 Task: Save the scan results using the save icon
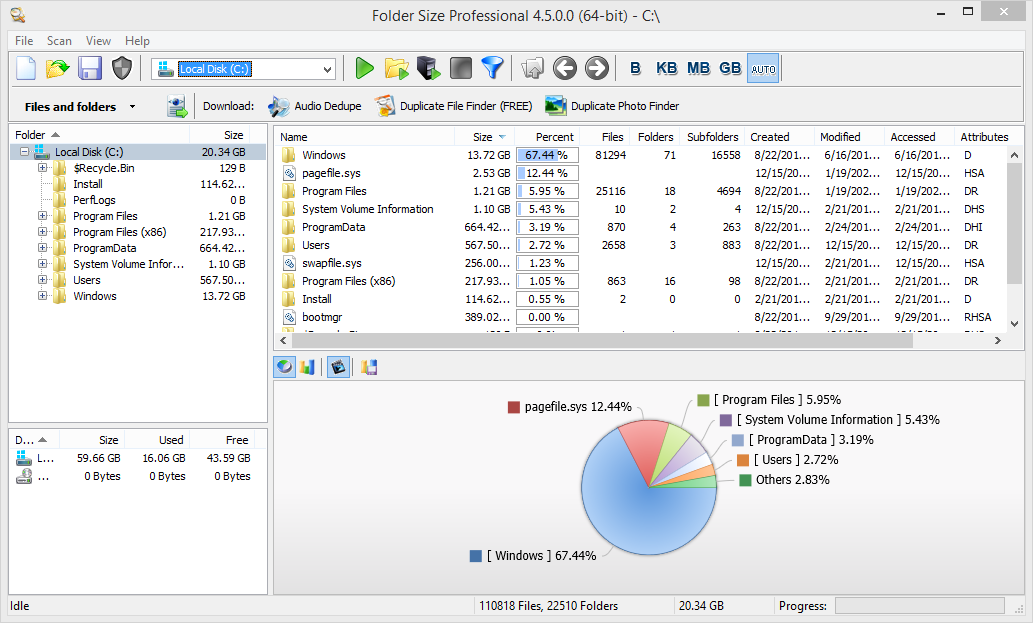[x=89, y=68]
